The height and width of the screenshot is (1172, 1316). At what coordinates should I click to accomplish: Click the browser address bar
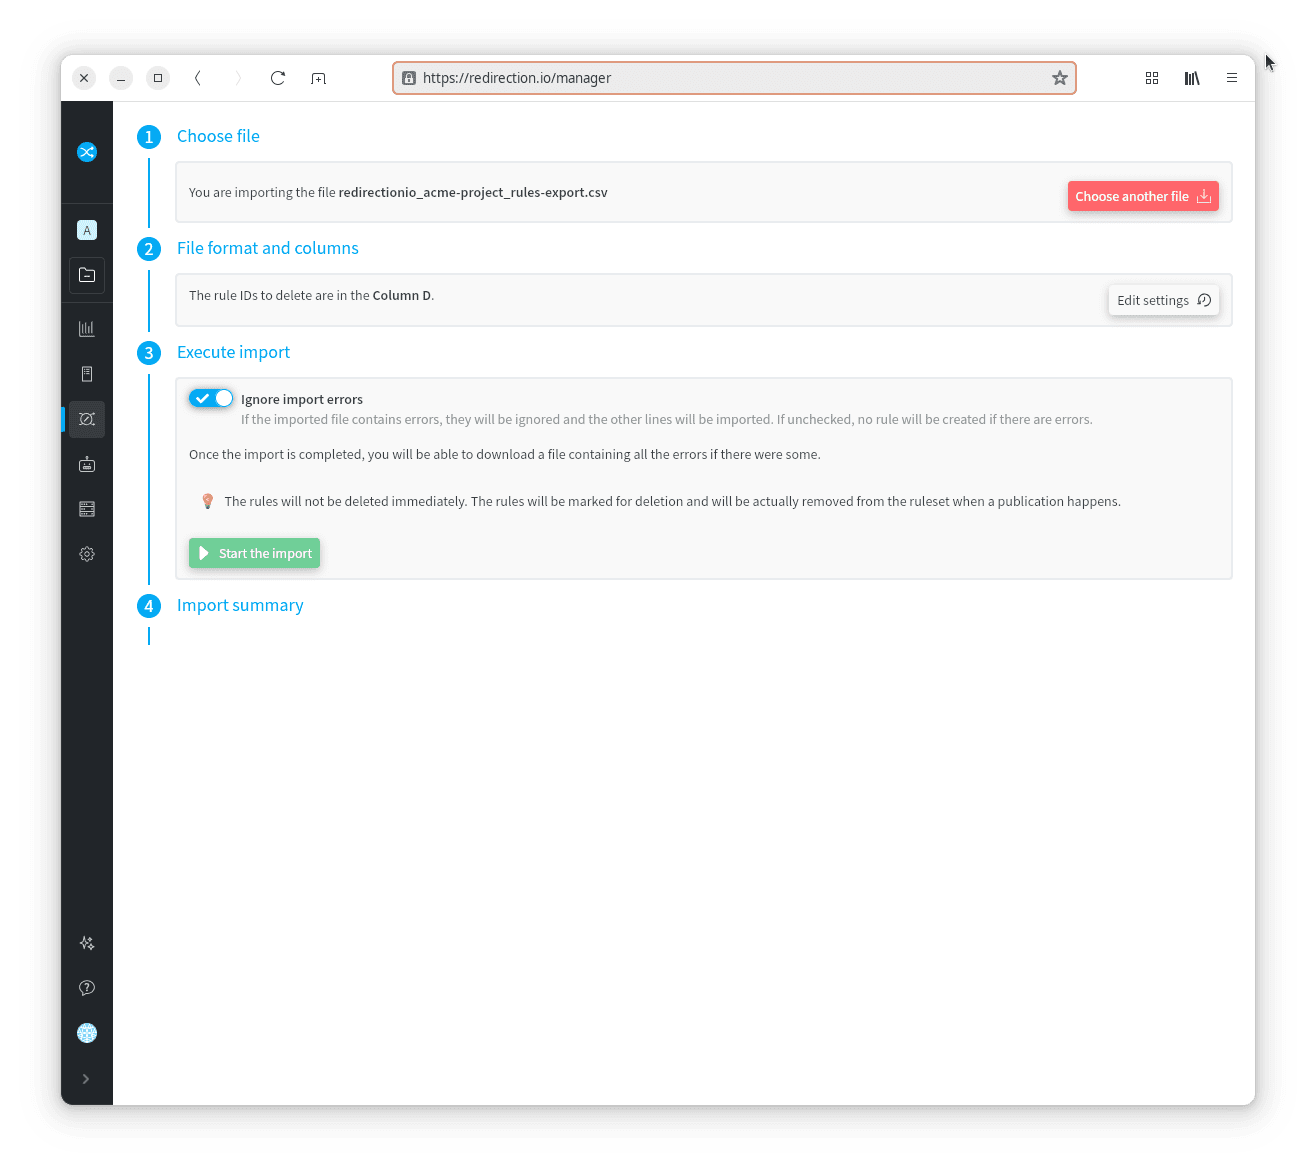[734, 78]
